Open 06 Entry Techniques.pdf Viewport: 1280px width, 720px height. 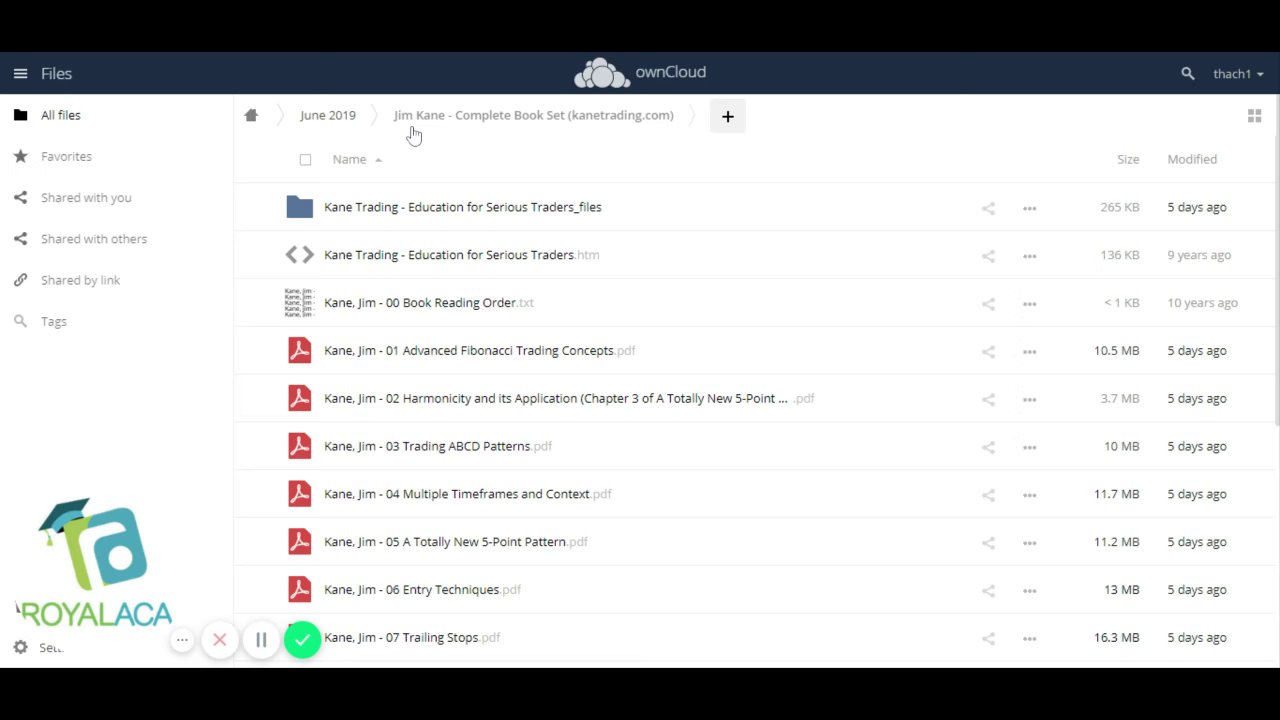pyautogui.click(x=423, y=590)
